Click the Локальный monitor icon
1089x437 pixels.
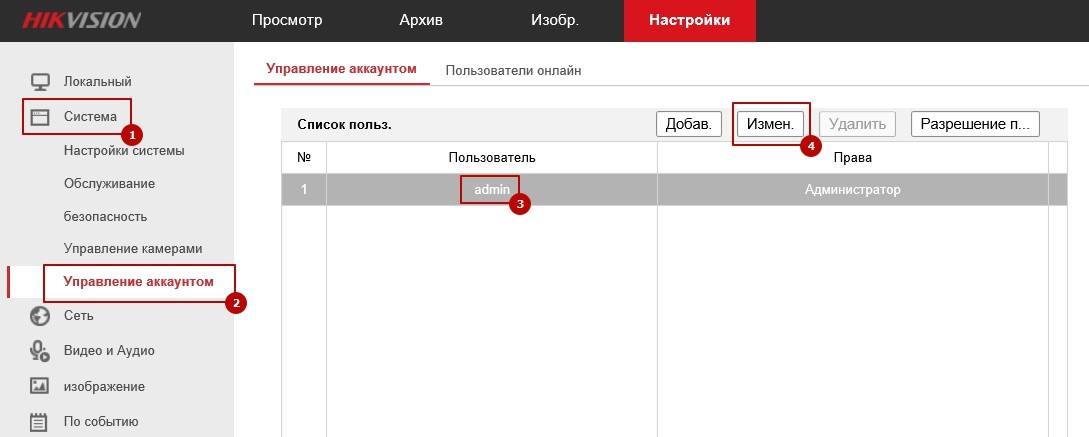pyautogui.click(x=40, y=81)
